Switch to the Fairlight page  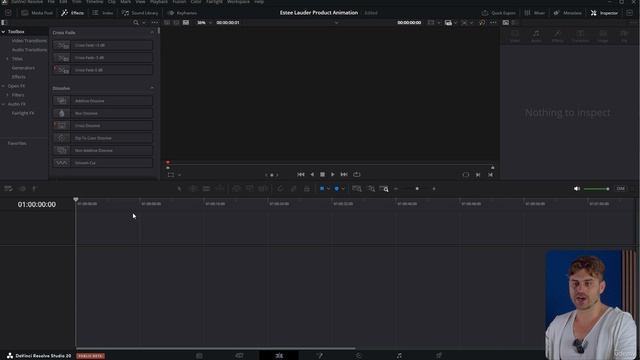coord(399,356)
